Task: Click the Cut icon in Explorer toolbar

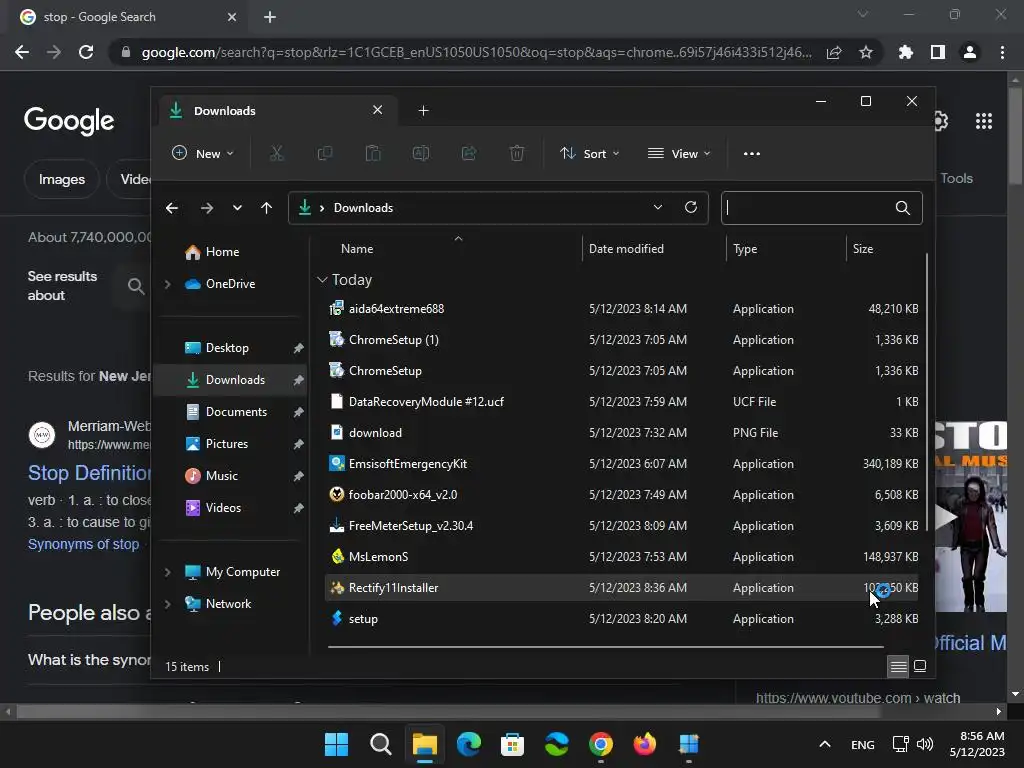Action: pos(277,153)
